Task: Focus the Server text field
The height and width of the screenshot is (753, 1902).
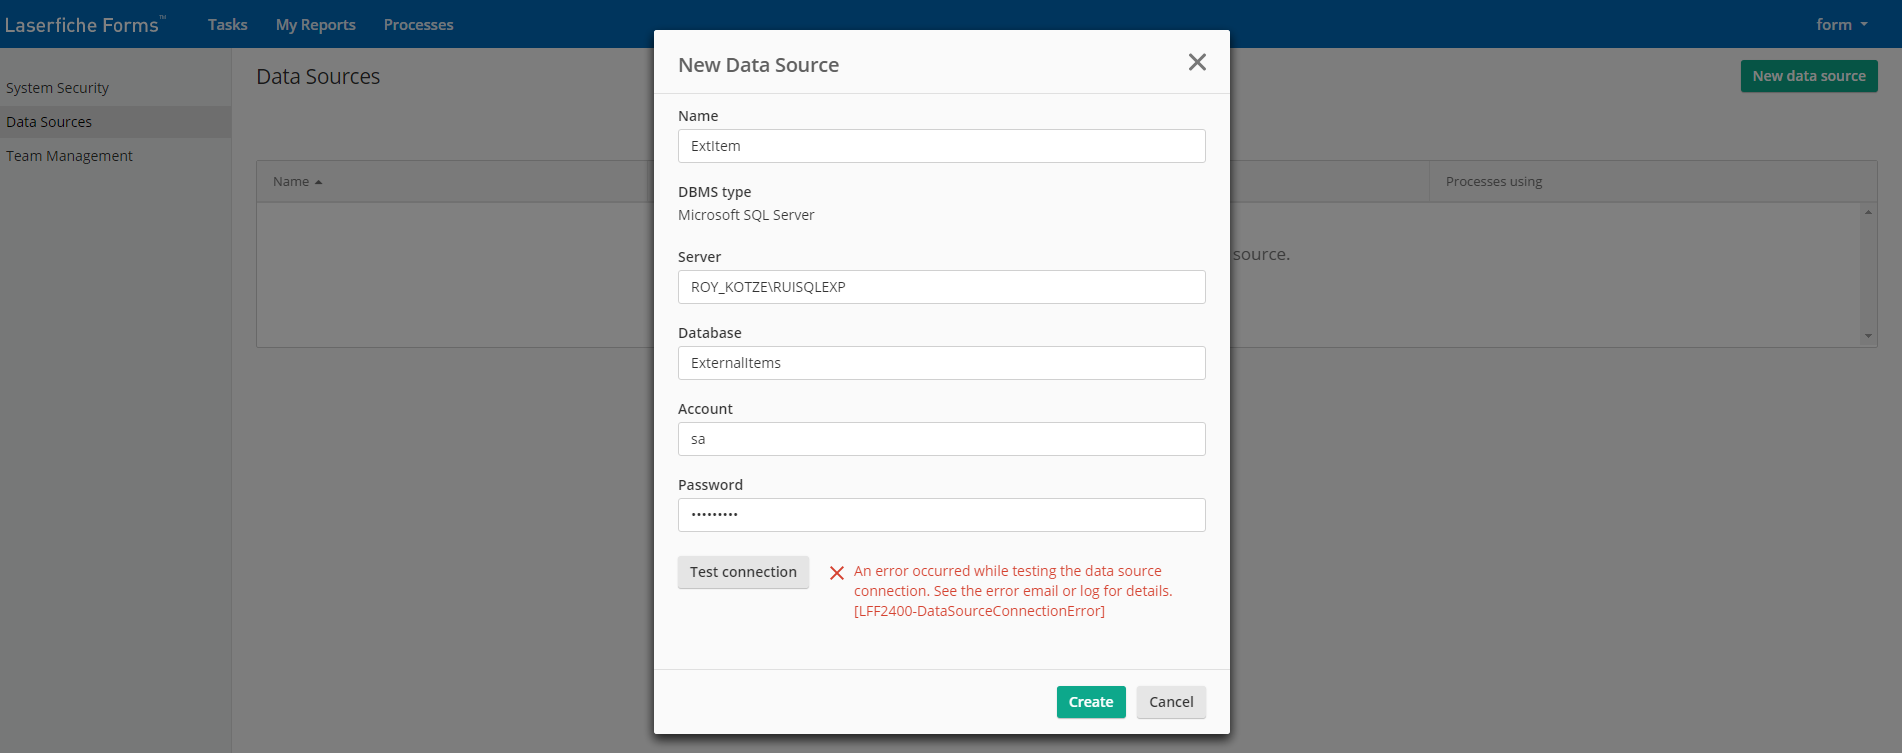Action: coord(941,287)
